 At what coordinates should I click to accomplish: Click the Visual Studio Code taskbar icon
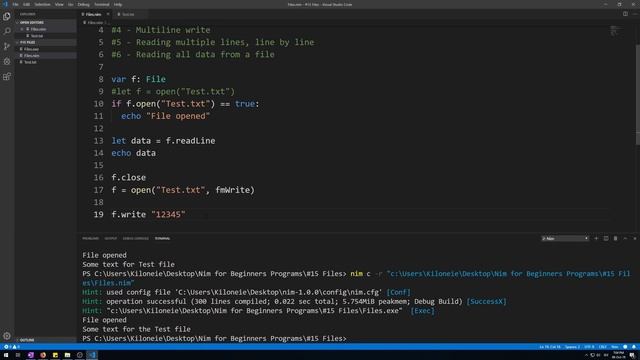click(x=92, y=355)
